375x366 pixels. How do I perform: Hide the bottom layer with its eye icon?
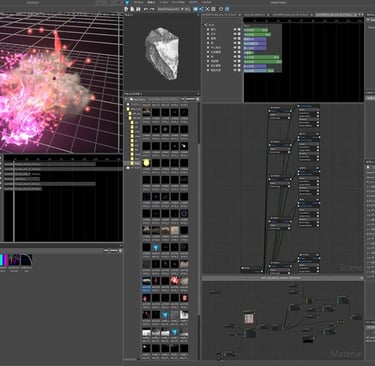pyautogui.click(x=235, y=70)
